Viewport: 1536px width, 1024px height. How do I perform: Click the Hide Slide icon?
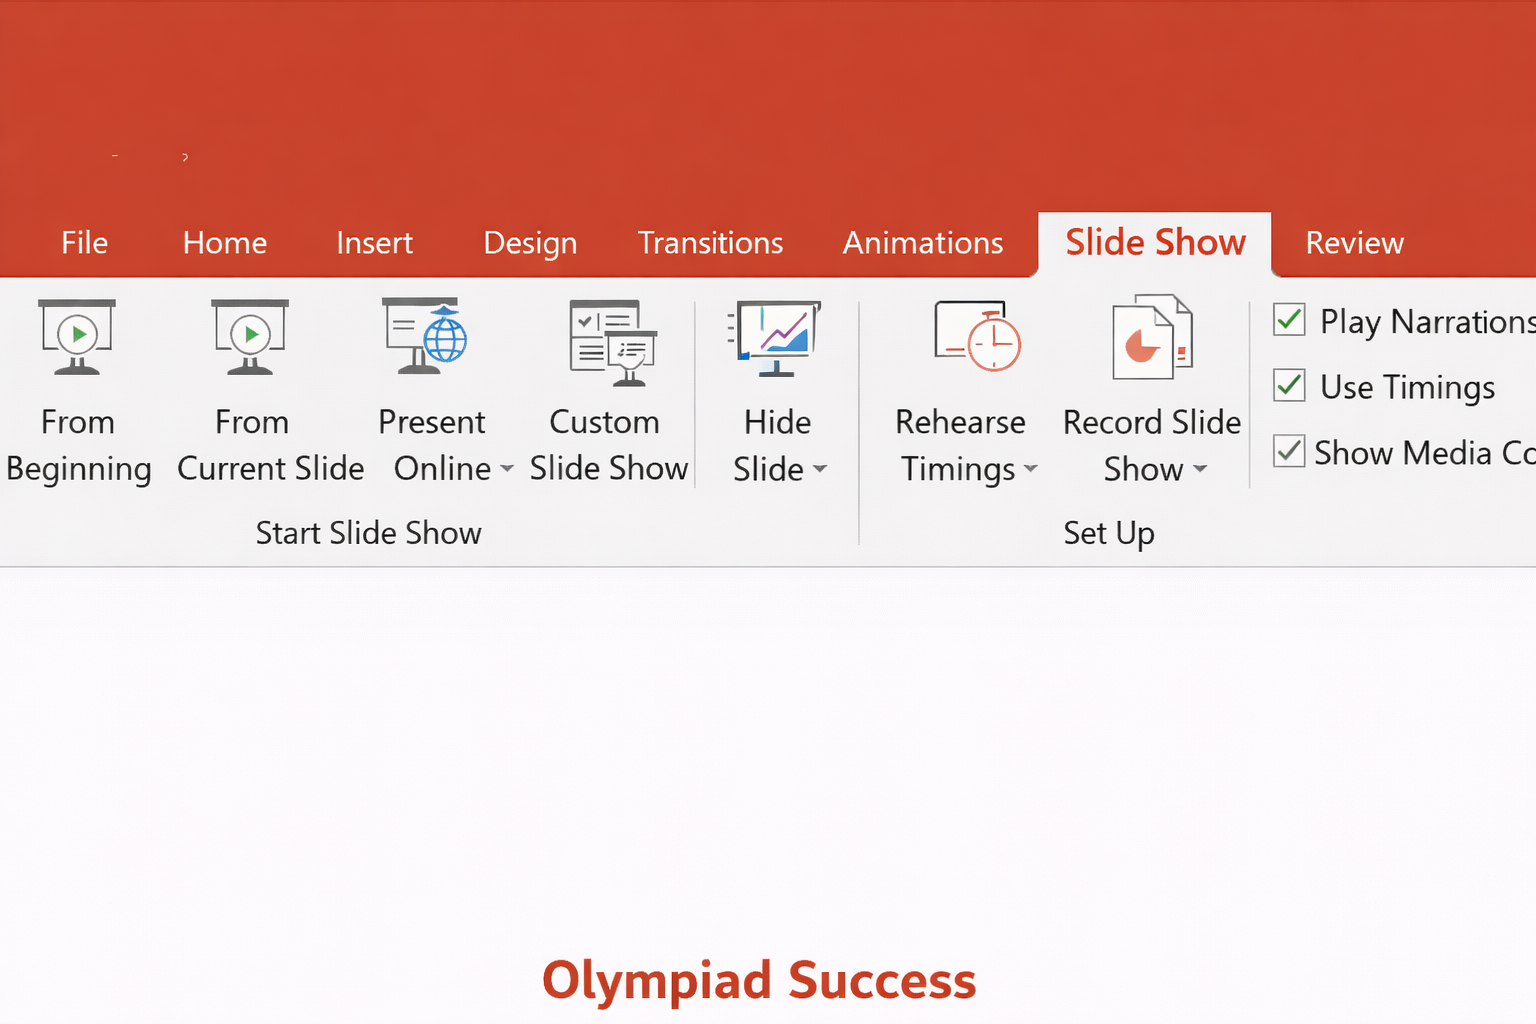click(776, 338)
